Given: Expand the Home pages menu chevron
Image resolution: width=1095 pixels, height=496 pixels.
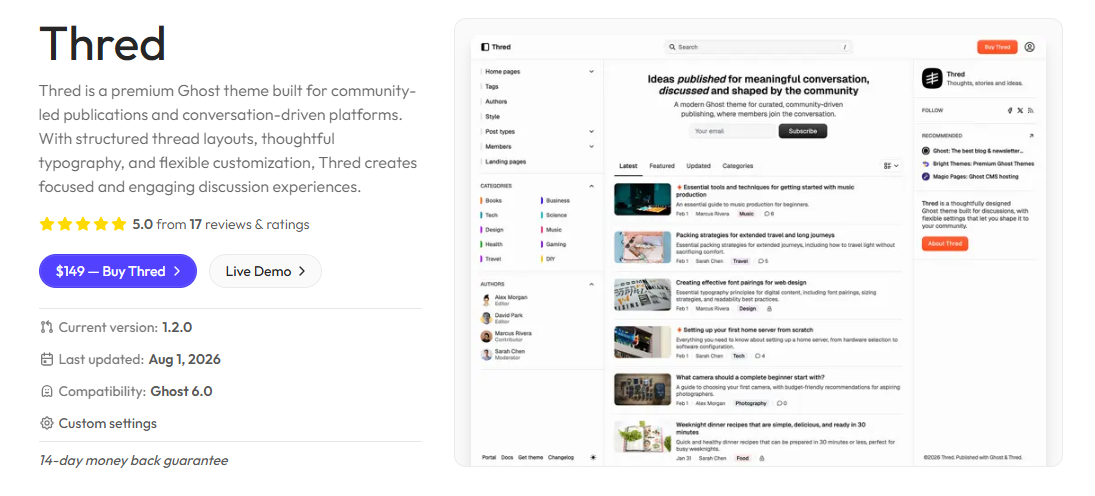Looking at the screenshot, I should coord(591,71).
